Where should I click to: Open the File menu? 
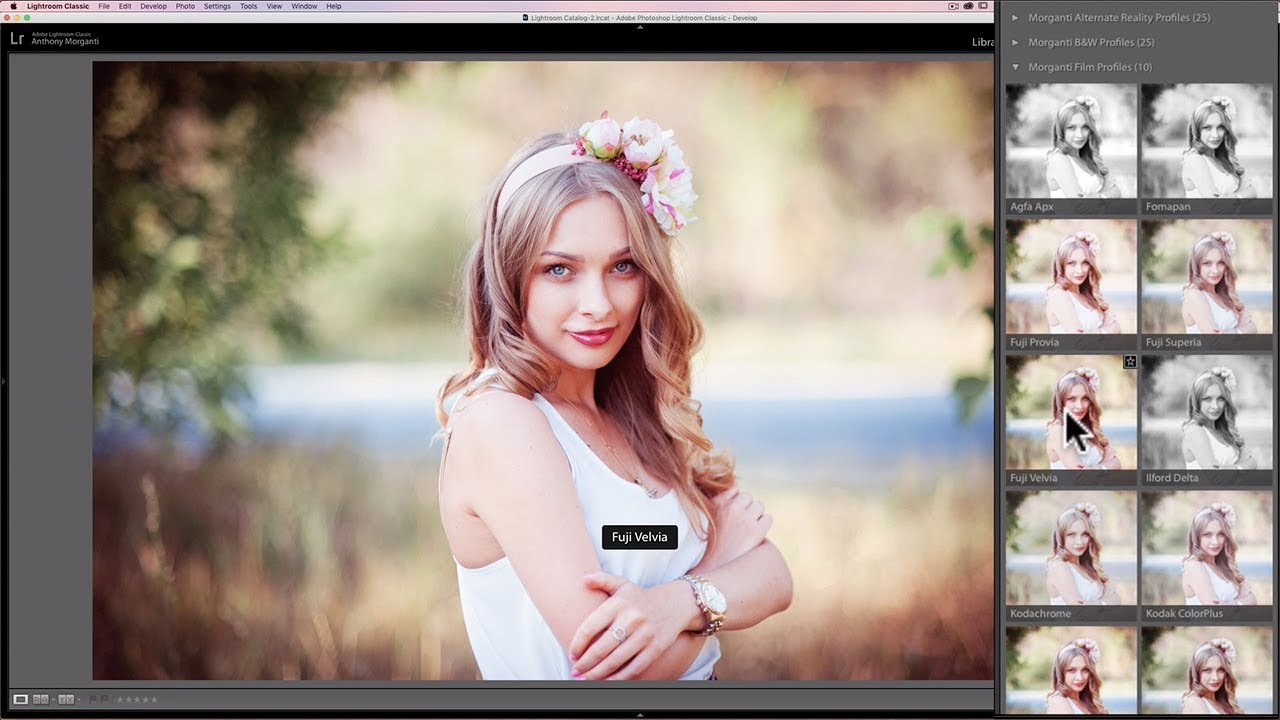coord(104,6)
